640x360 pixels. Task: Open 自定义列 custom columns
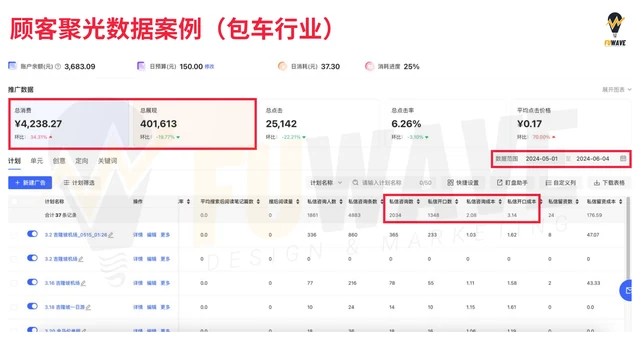coord(560,182)
